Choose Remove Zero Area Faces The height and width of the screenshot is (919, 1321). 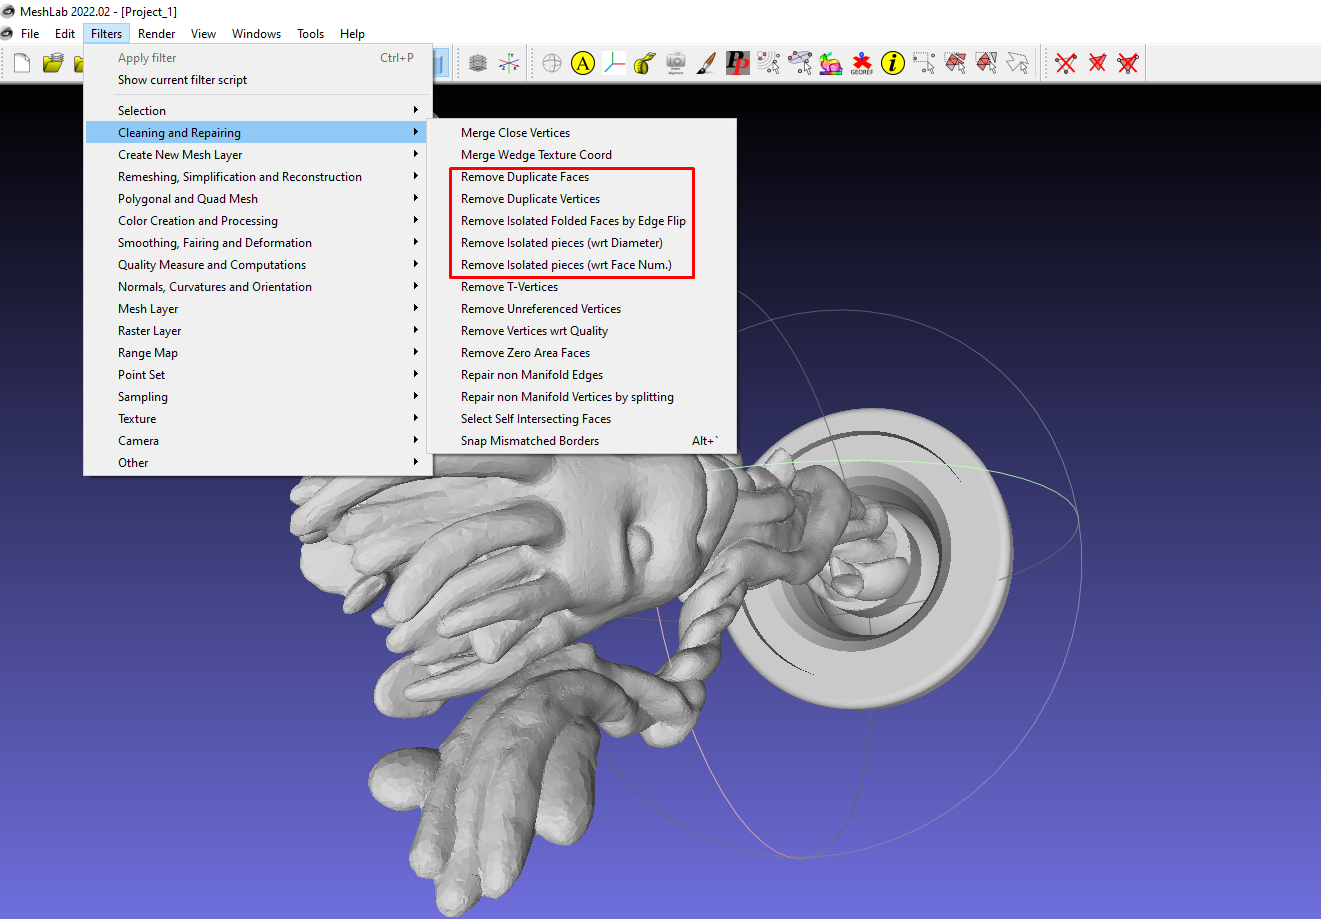(582, 353)
